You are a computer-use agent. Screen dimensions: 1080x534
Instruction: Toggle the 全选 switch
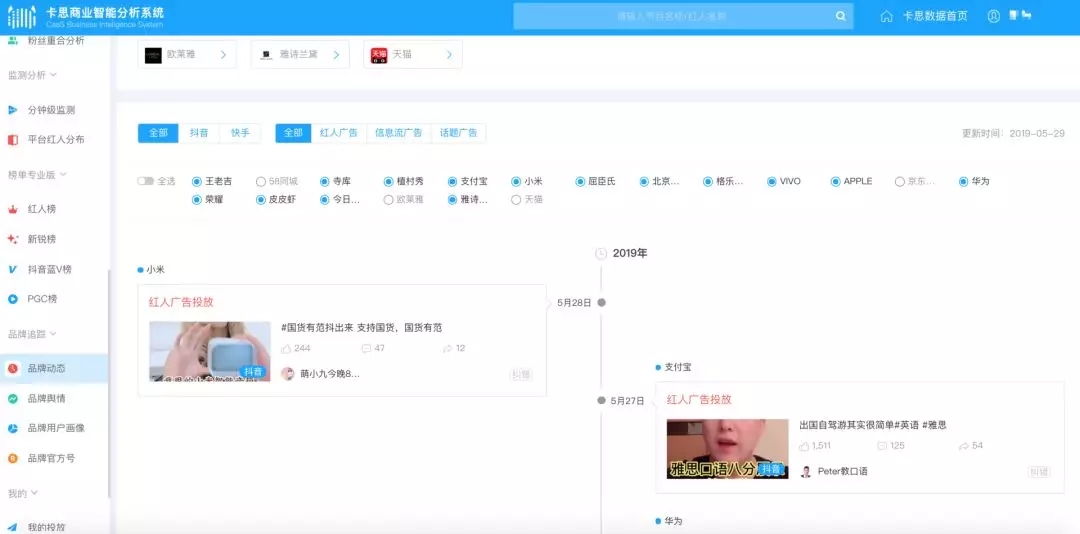(146, 181)
